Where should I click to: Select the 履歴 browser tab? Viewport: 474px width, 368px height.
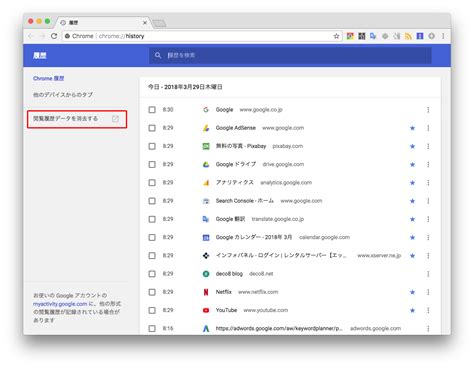[102, 23]
